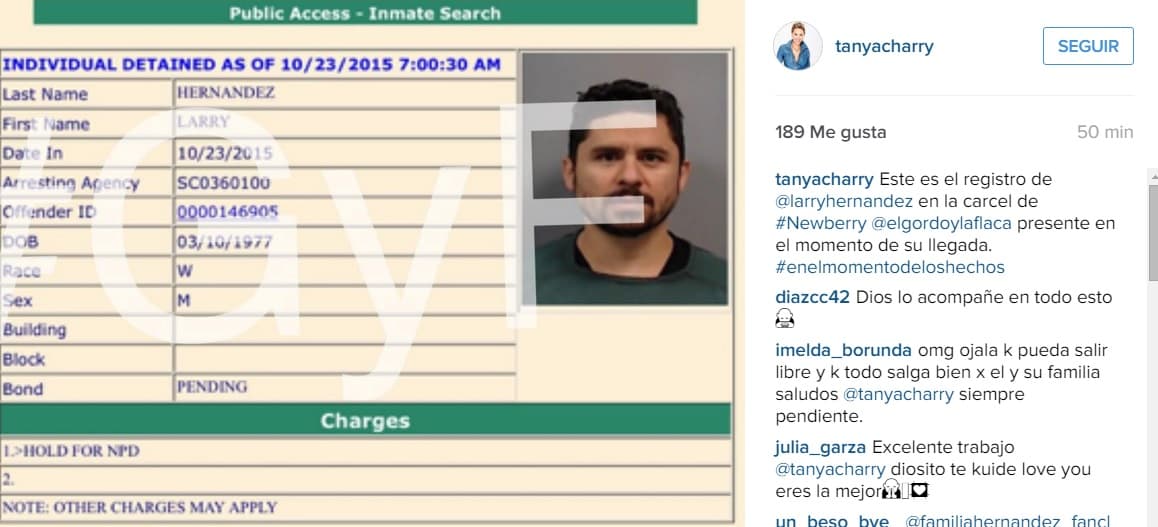Click the Offender ID 0000146905 link
Image resolution: width=1158 pixels, height=527 pixels.
point(227,213)
